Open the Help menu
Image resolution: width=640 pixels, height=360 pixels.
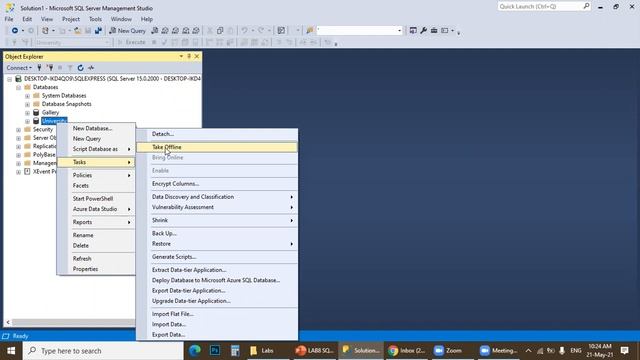pyautogui.click(x=147, y=19)
